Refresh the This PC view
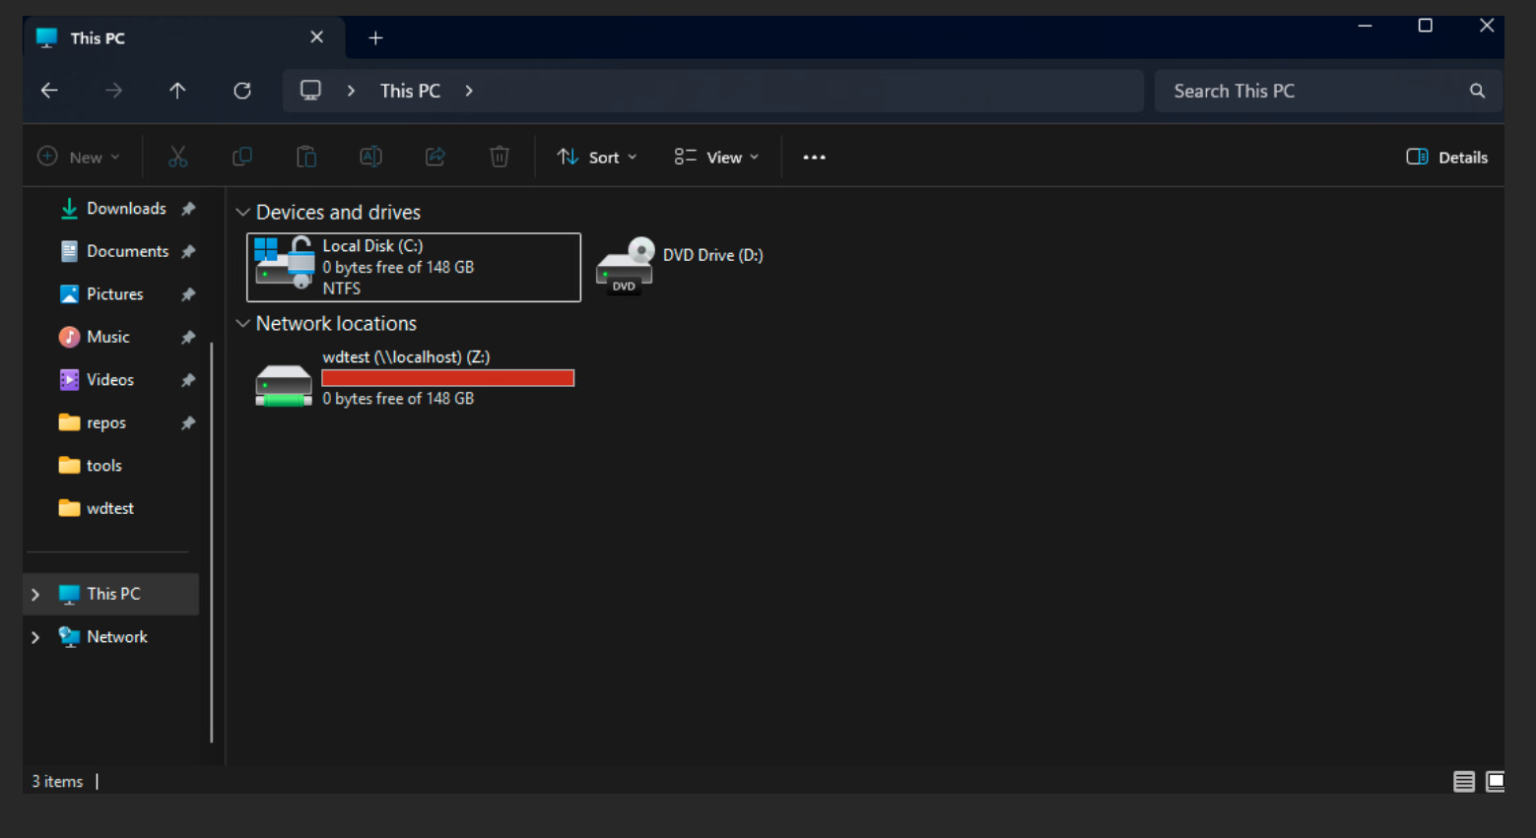The width and height of the screenshot is (1536, 838). click(242, 91)
